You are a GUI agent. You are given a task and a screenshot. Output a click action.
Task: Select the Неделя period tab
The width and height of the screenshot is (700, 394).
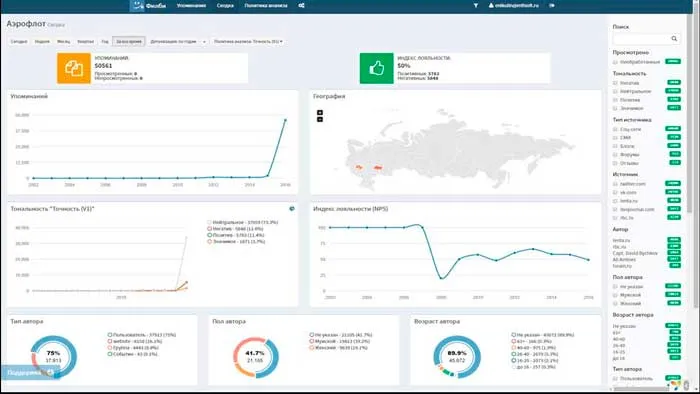42,41
